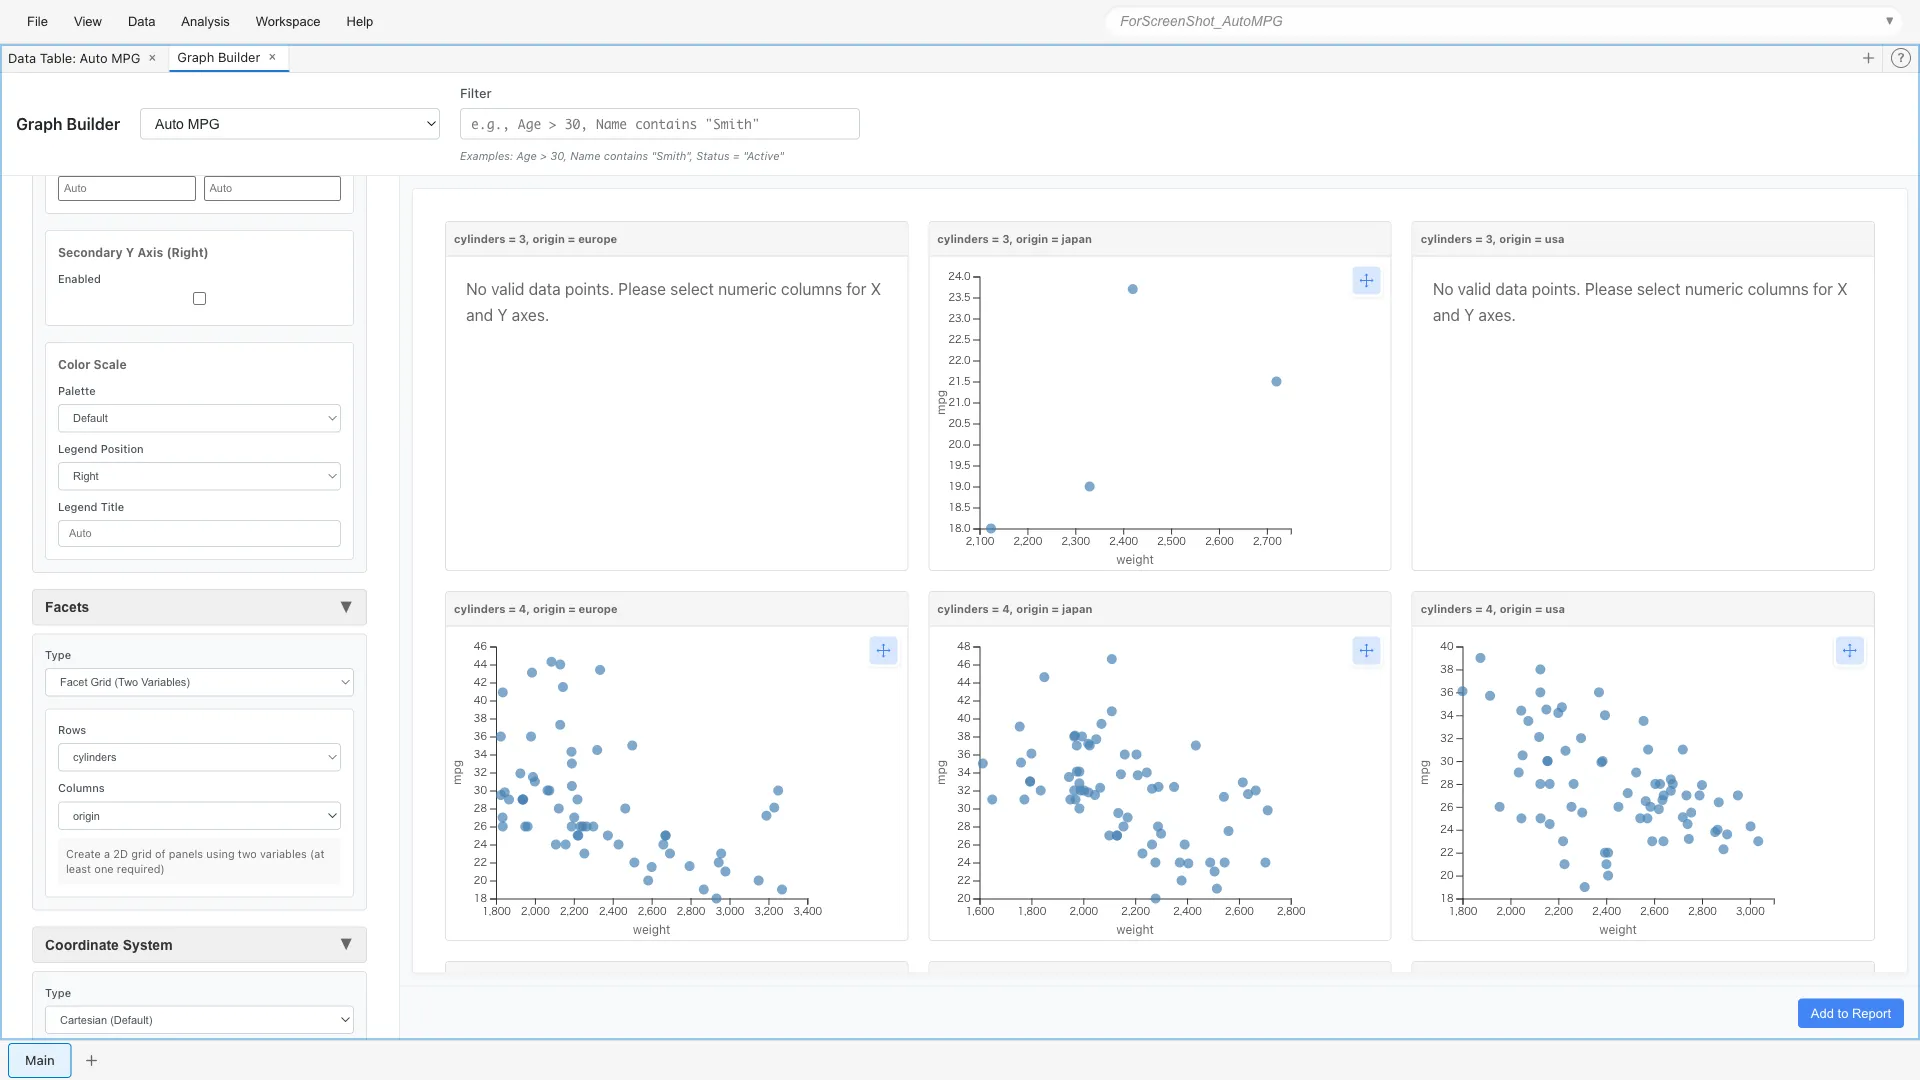
Task: Close the Graph Builder tab
Action: pyautogui.click(x=272, y=57)
